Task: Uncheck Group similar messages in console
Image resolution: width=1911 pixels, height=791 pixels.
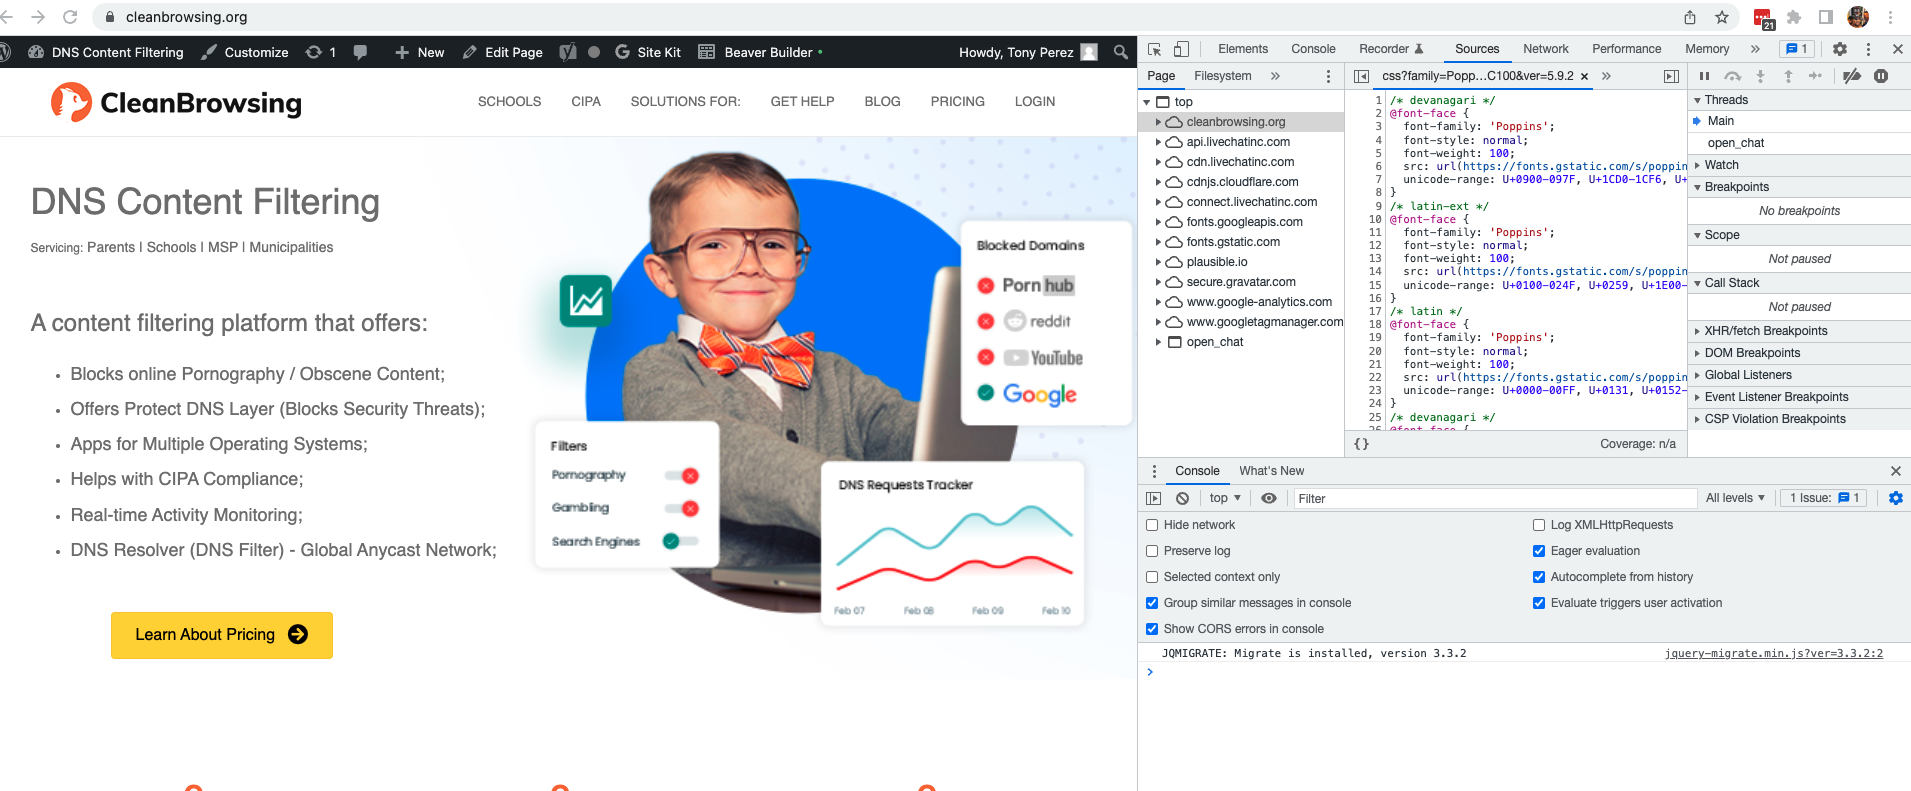Action: (1152, 603)
